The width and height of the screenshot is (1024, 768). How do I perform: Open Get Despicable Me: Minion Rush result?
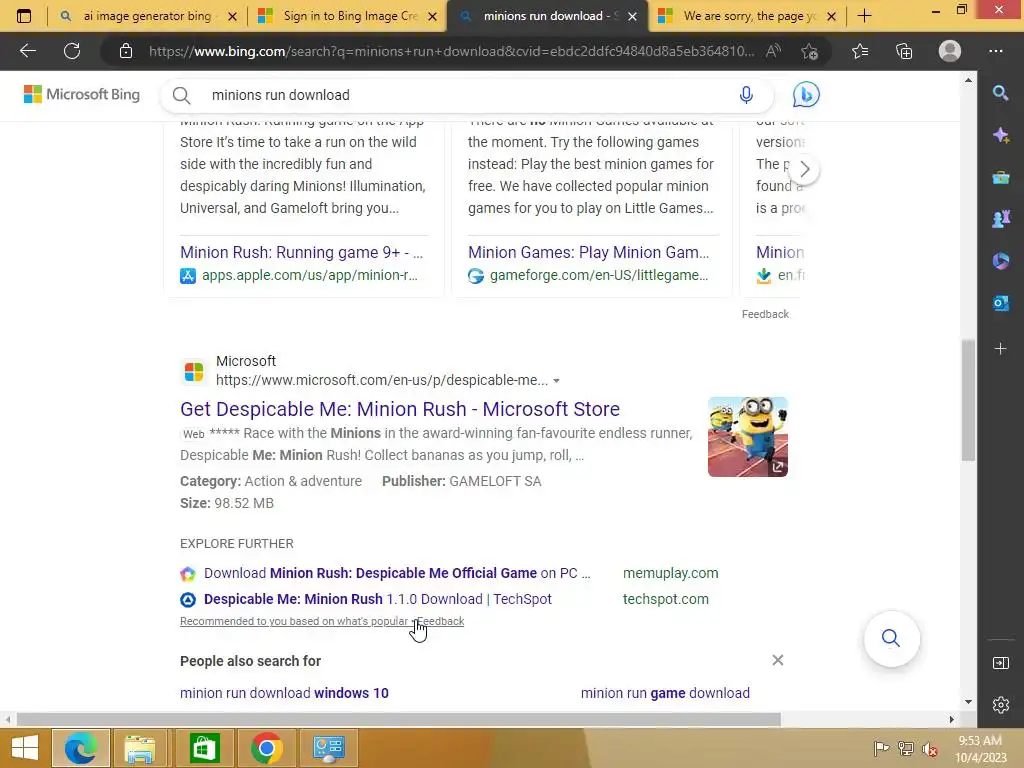(x=400, y=409)
